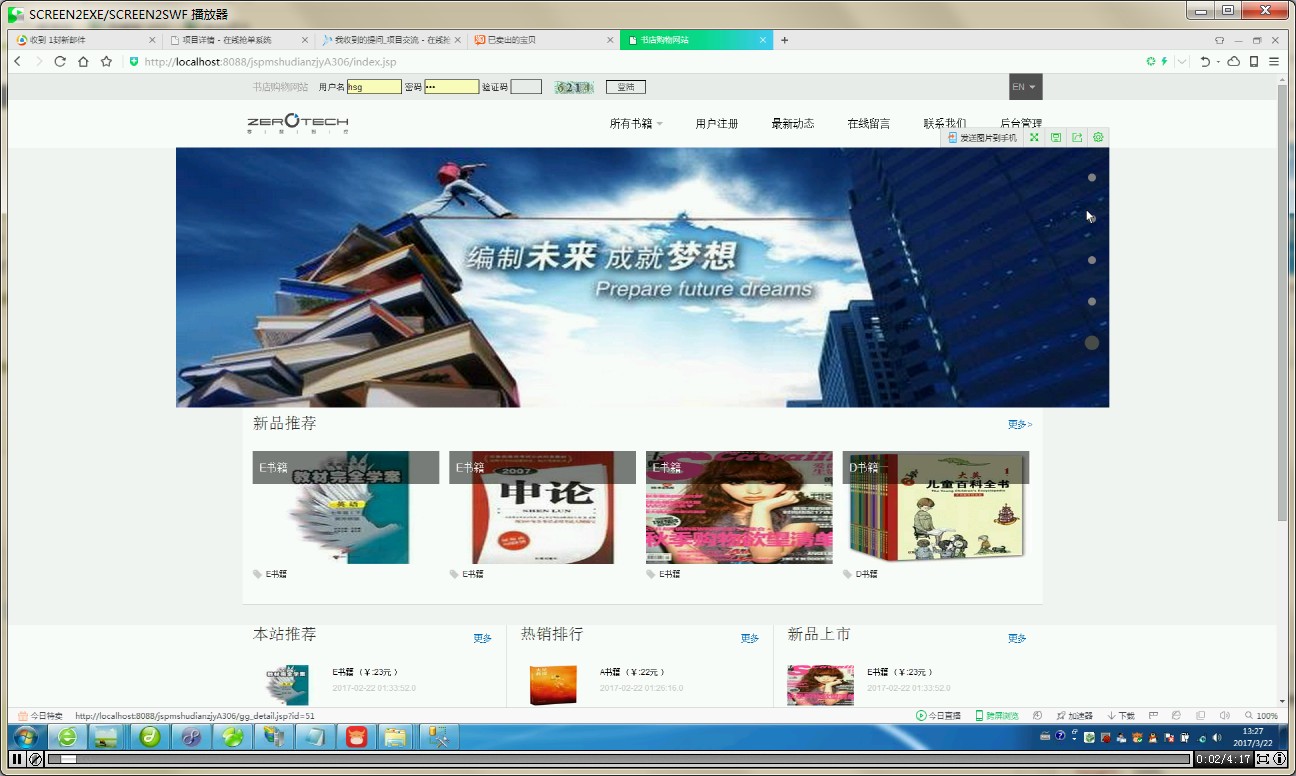Image resolution: width=1296 pixels, height=776 pixels.
Task: Switch to the 已卖出的宝贝 tab
Action: [543, 40]
